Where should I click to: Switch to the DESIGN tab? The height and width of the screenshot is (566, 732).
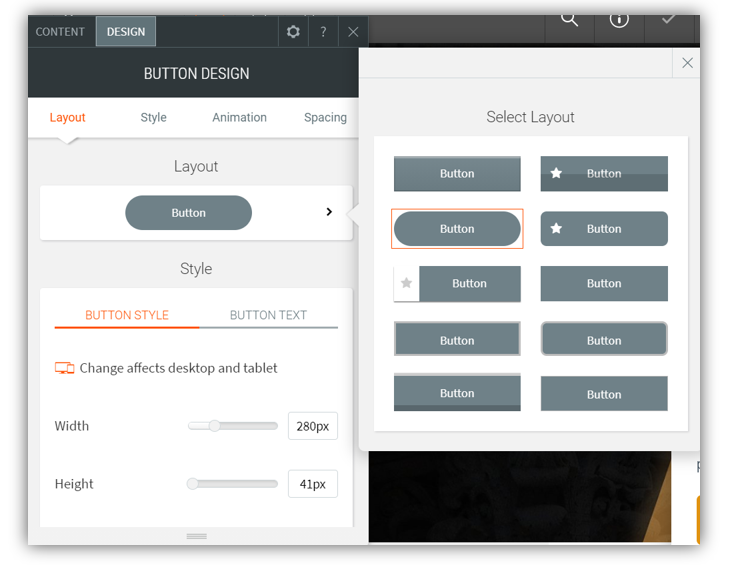(126, 32)
